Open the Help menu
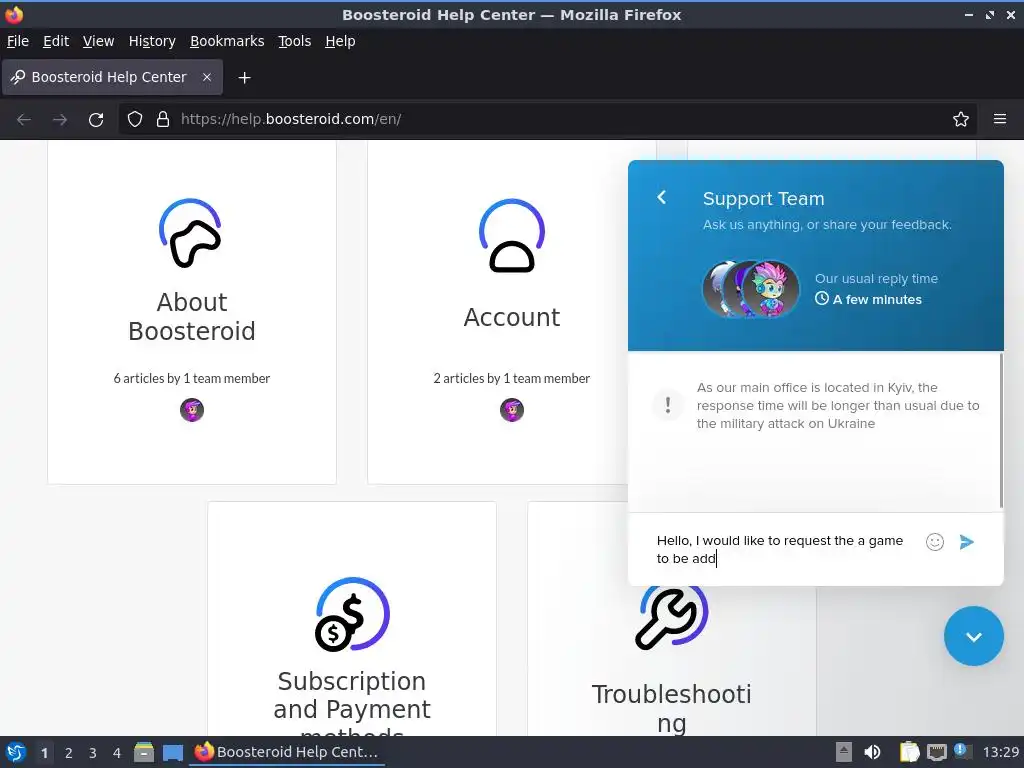 [340, 41]
